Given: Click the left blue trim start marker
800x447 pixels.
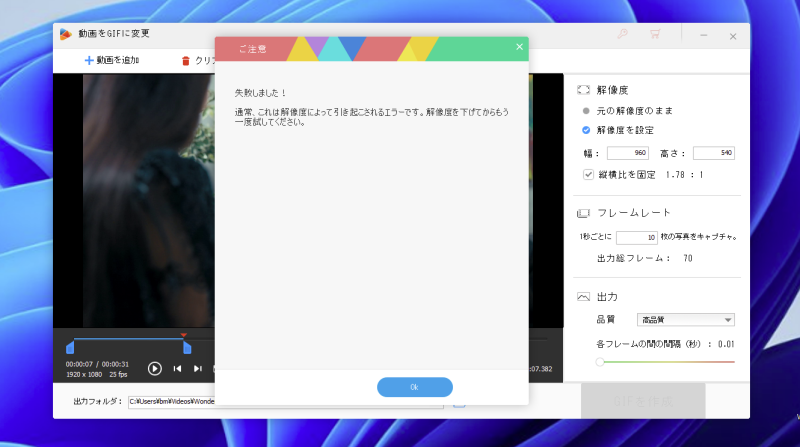Looking at the screenshot, I should tap(70, 347).
